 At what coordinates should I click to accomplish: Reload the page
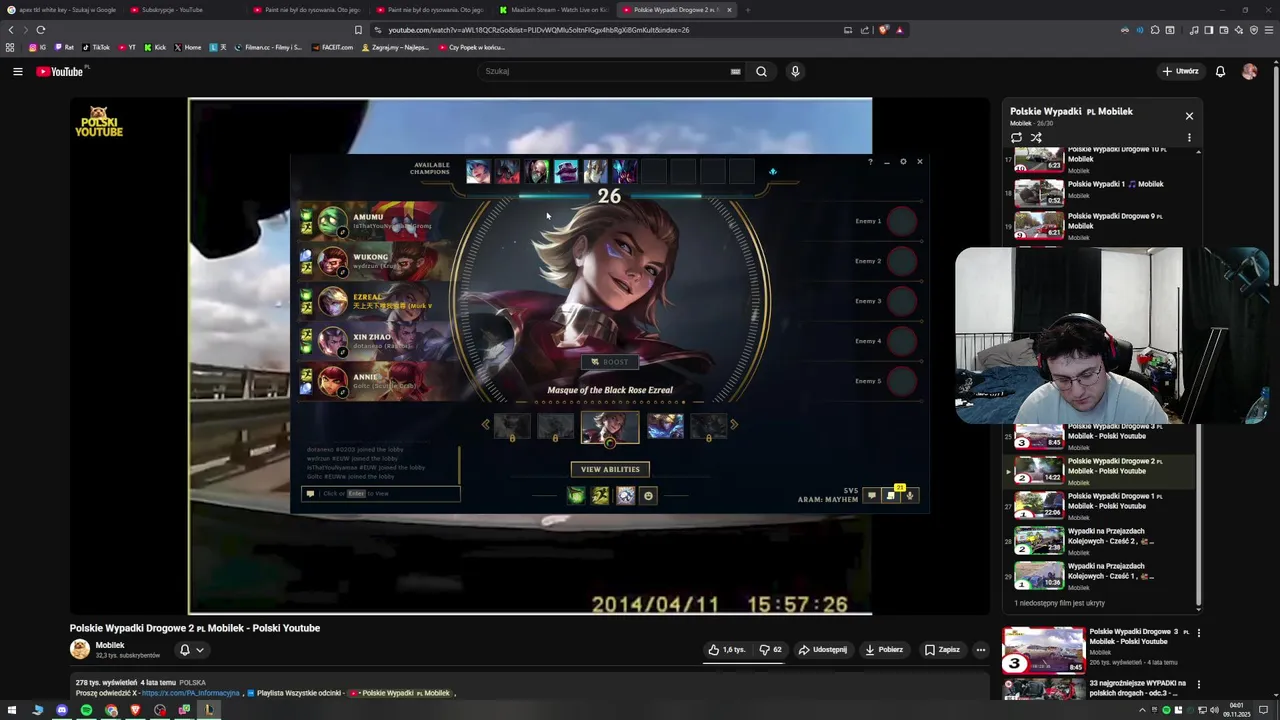coord(40,30)
